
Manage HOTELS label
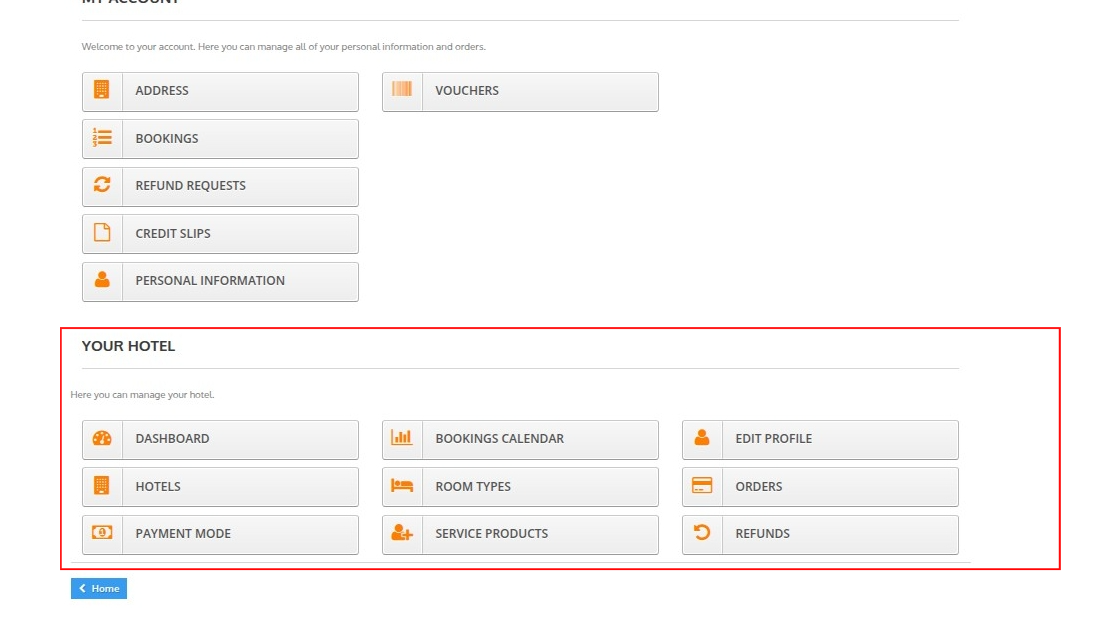point(158,487)
